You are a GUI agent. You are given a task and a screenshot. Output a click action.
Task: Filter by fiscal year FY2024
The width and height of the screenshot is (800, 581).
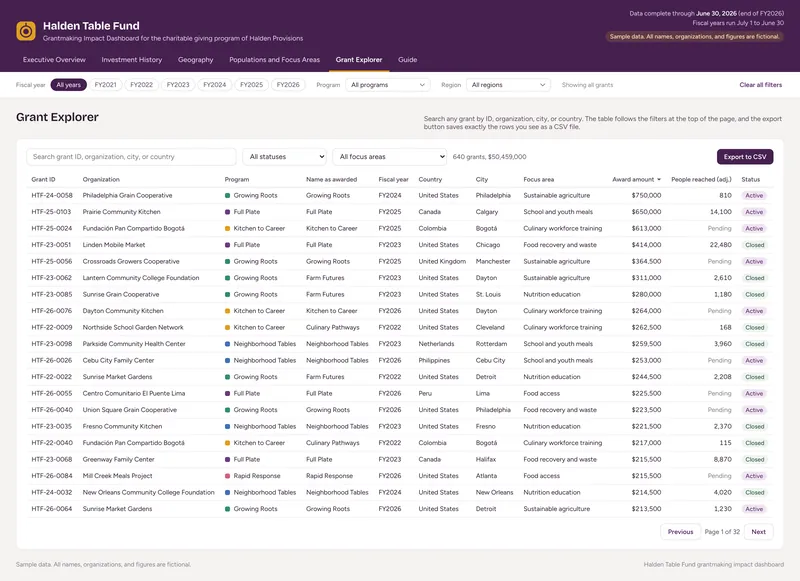(215, 85)
